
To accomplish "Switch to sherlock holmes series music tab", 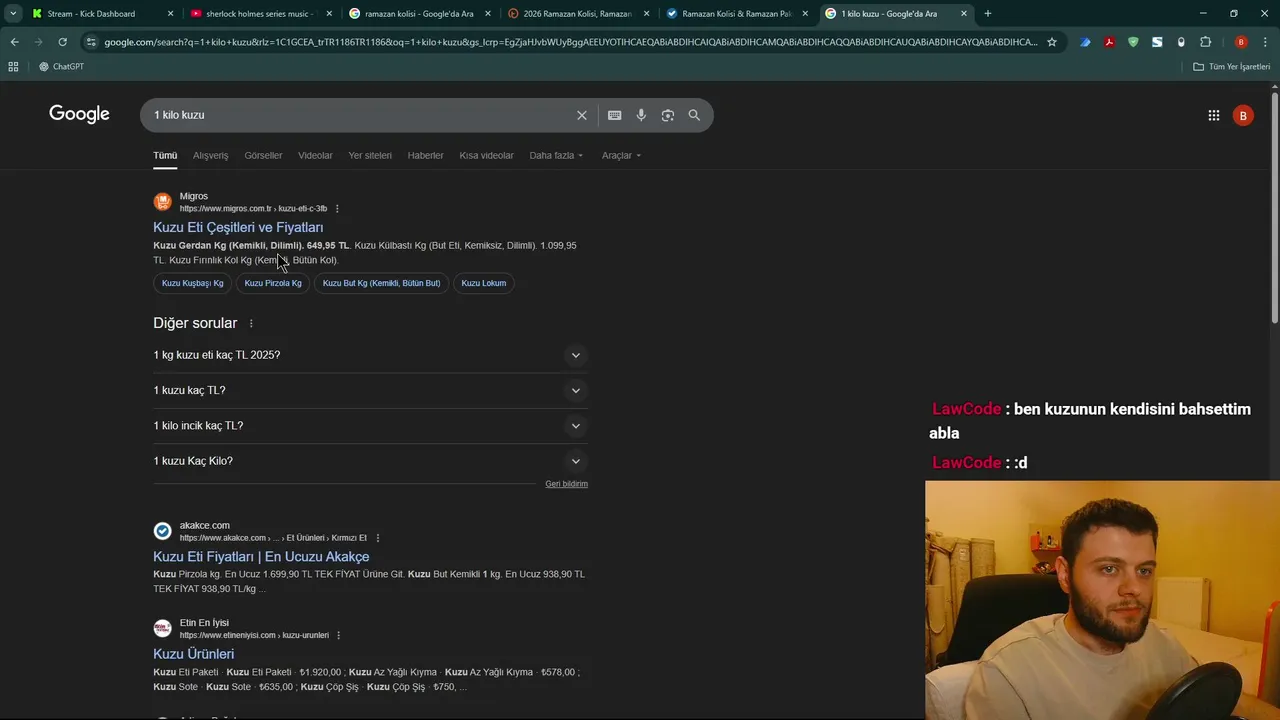I will point(262,13).
